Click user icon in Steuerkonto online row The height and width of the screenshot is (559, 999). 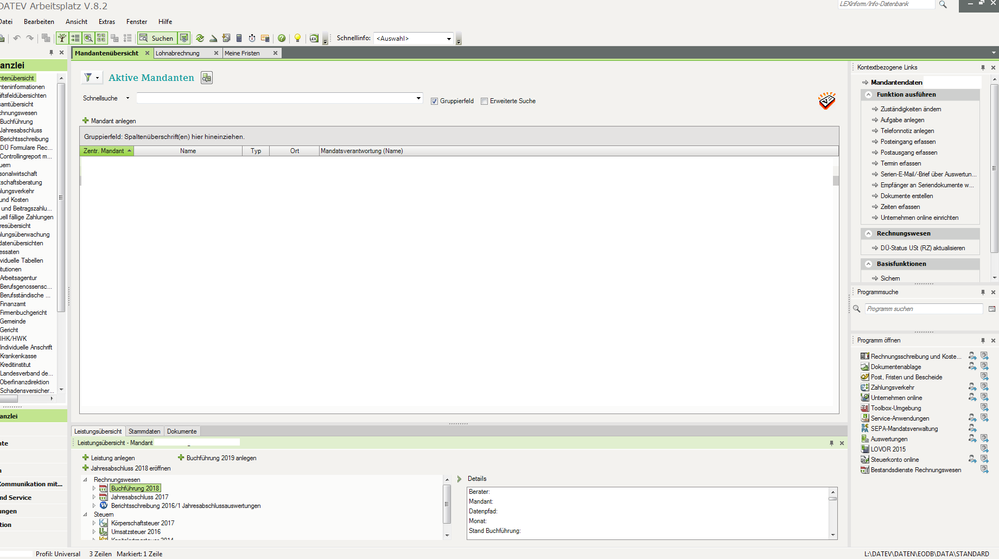tap(972, 459)
